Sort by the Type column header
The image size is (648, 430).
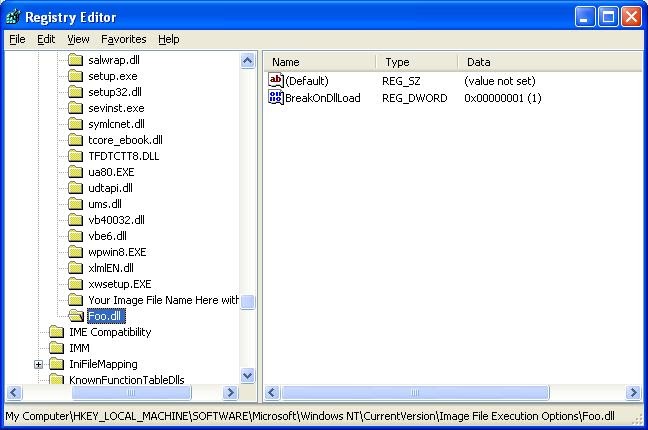[417, 62]
